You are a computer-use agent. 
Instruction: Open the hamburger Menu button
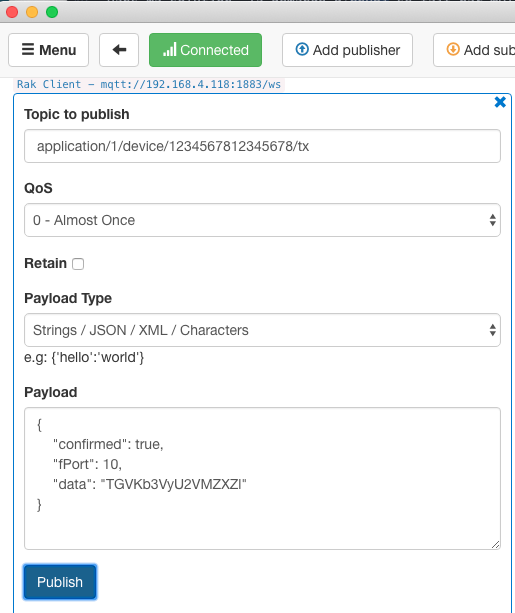pyautogui.click(x=48, y=50)
